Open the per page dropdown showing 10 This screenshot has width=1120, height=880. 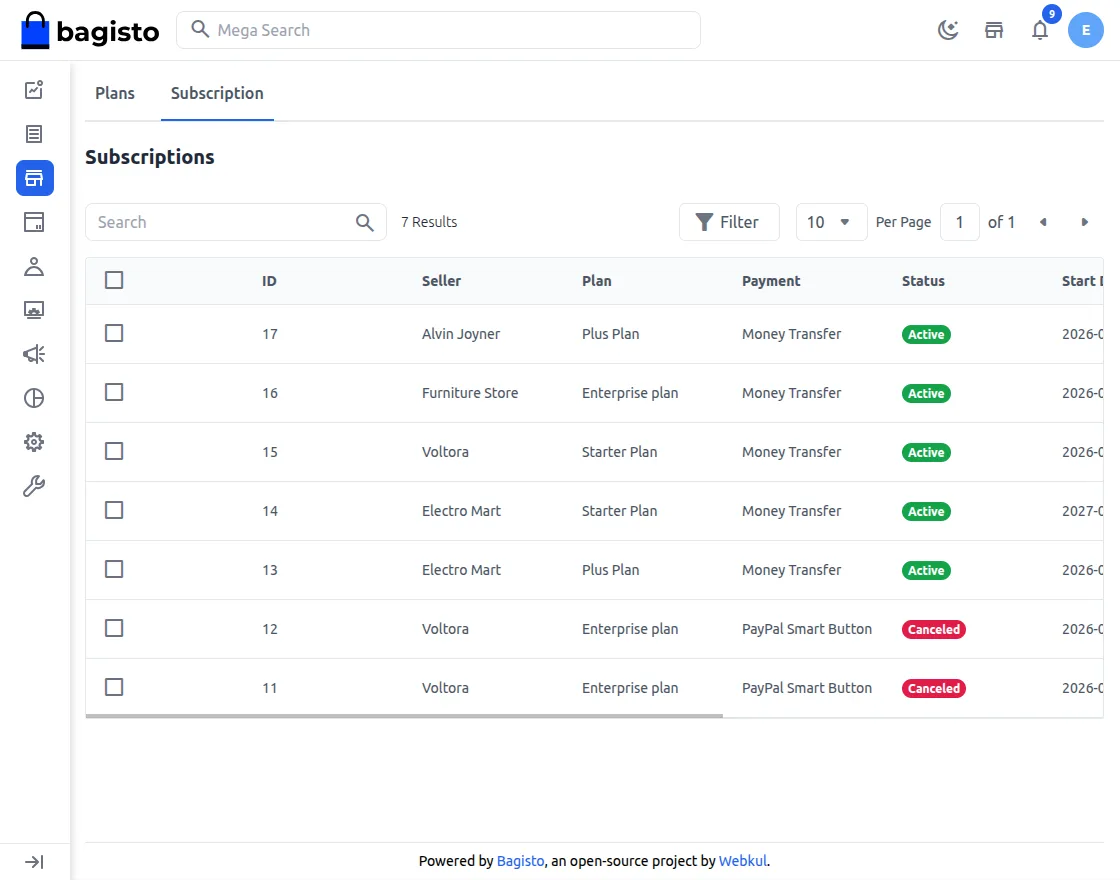click(830, 222)
